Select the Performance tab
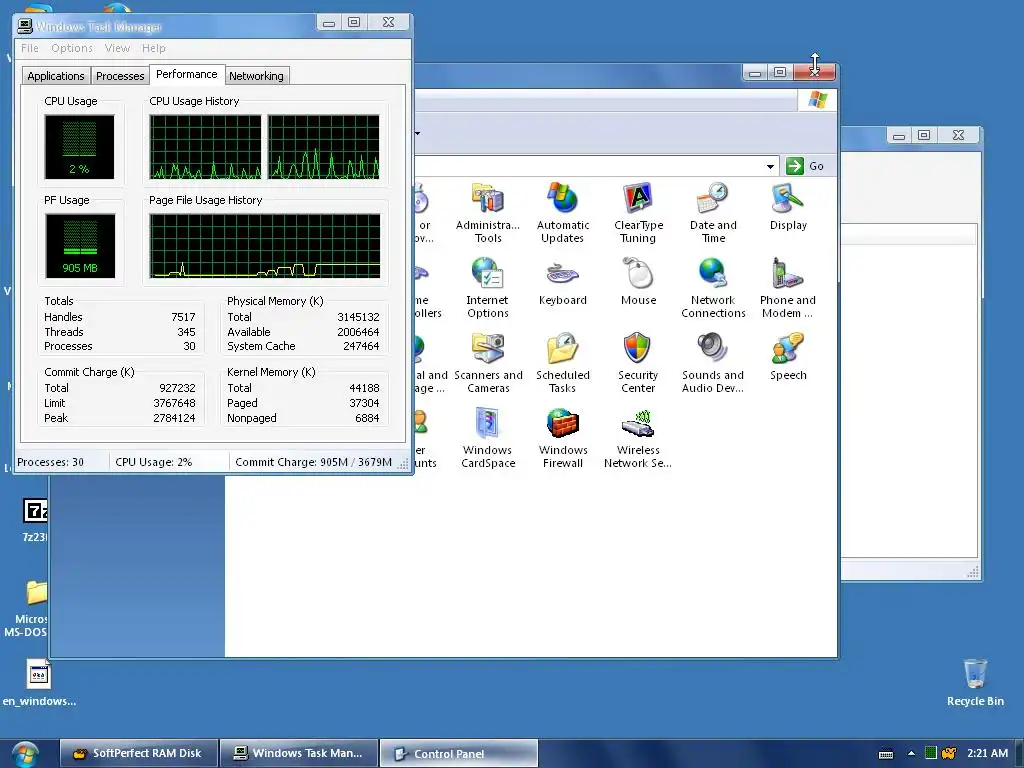This screenshot has width=1024, height=768. point(187,74)
